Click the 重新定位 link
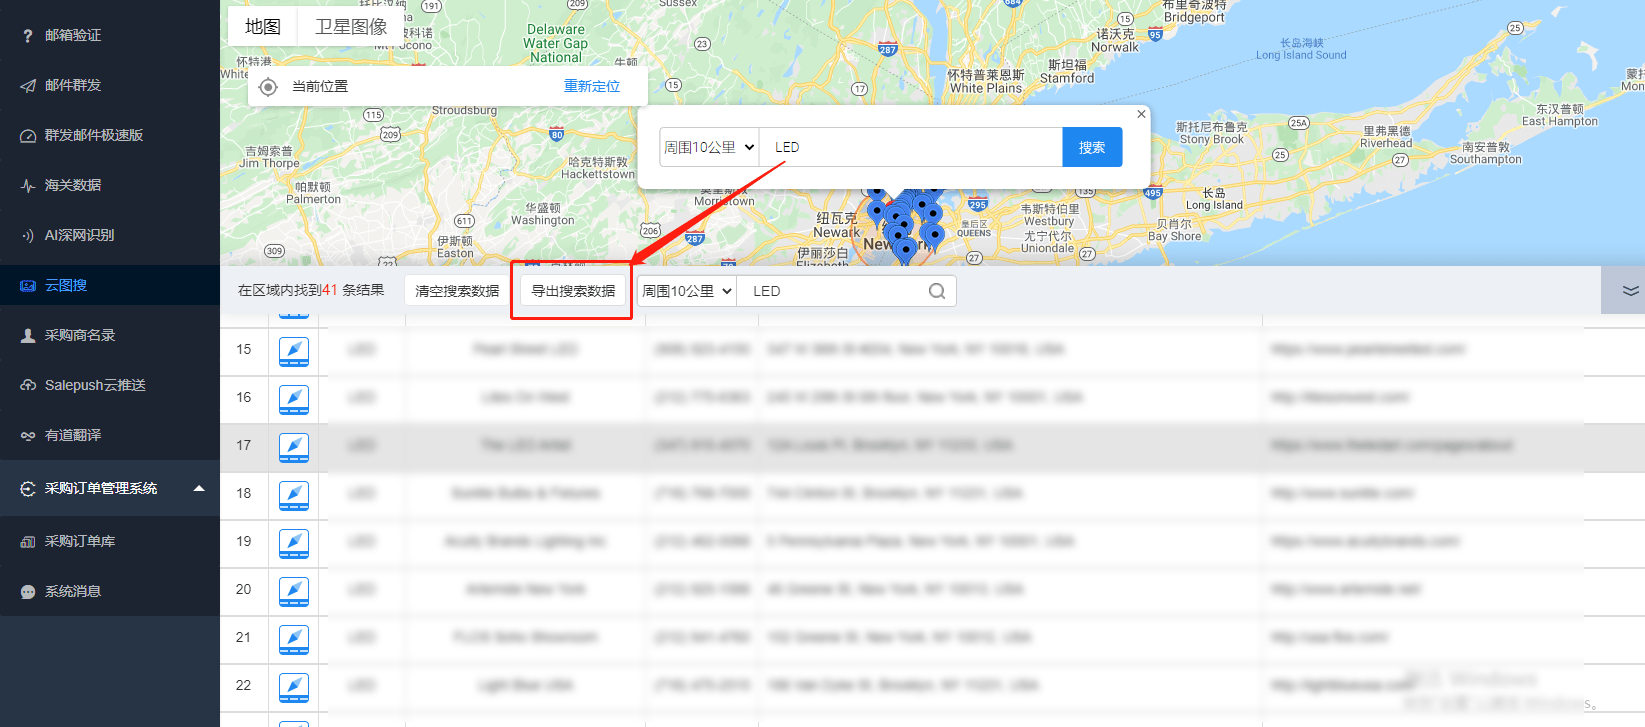Image resolution: width=1645 pixels, height=727 pixels. (x=592, y=86)
